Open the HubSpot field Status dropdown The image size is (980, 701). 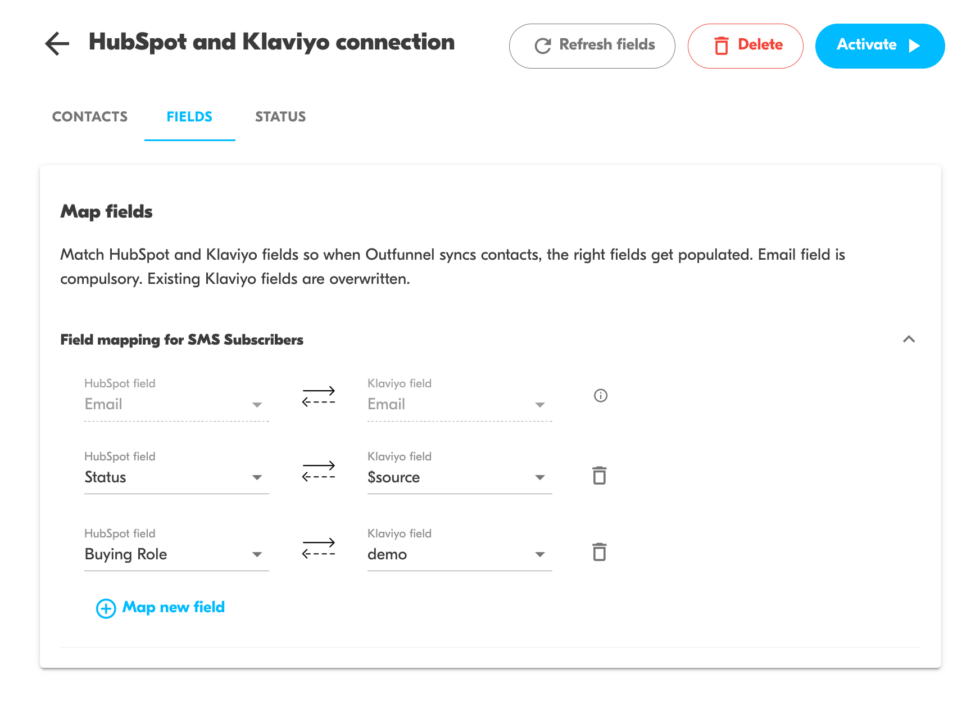176,477
